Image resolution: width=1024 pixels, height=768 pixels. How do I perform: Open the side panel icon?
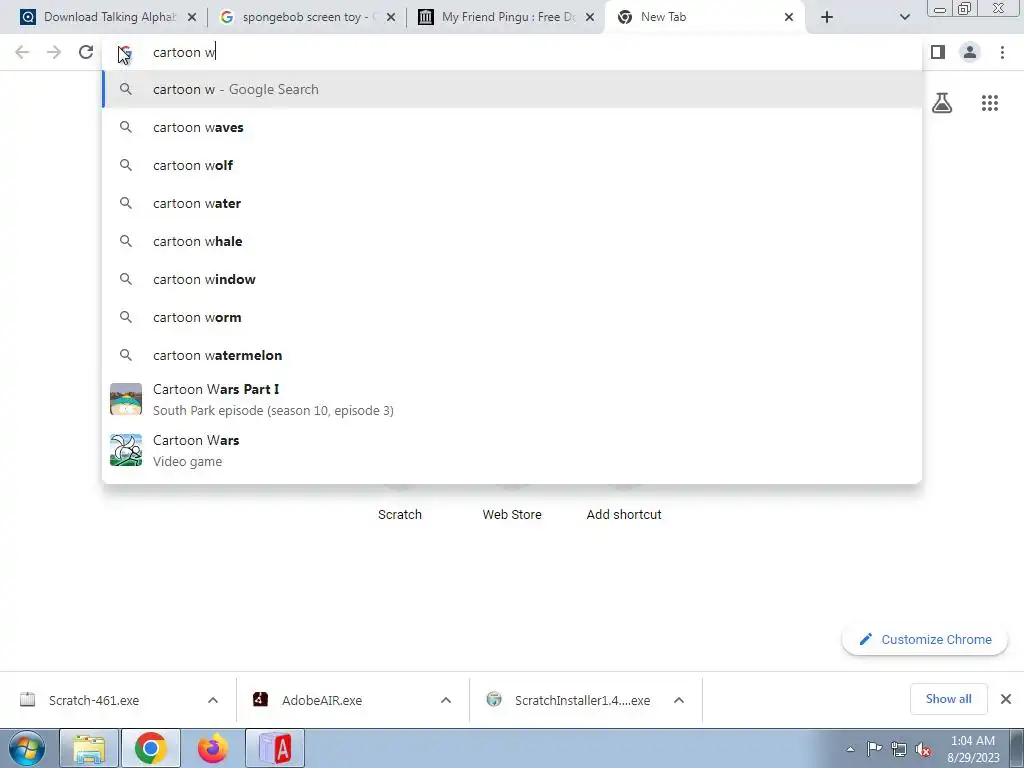click(x=938, y=52)
